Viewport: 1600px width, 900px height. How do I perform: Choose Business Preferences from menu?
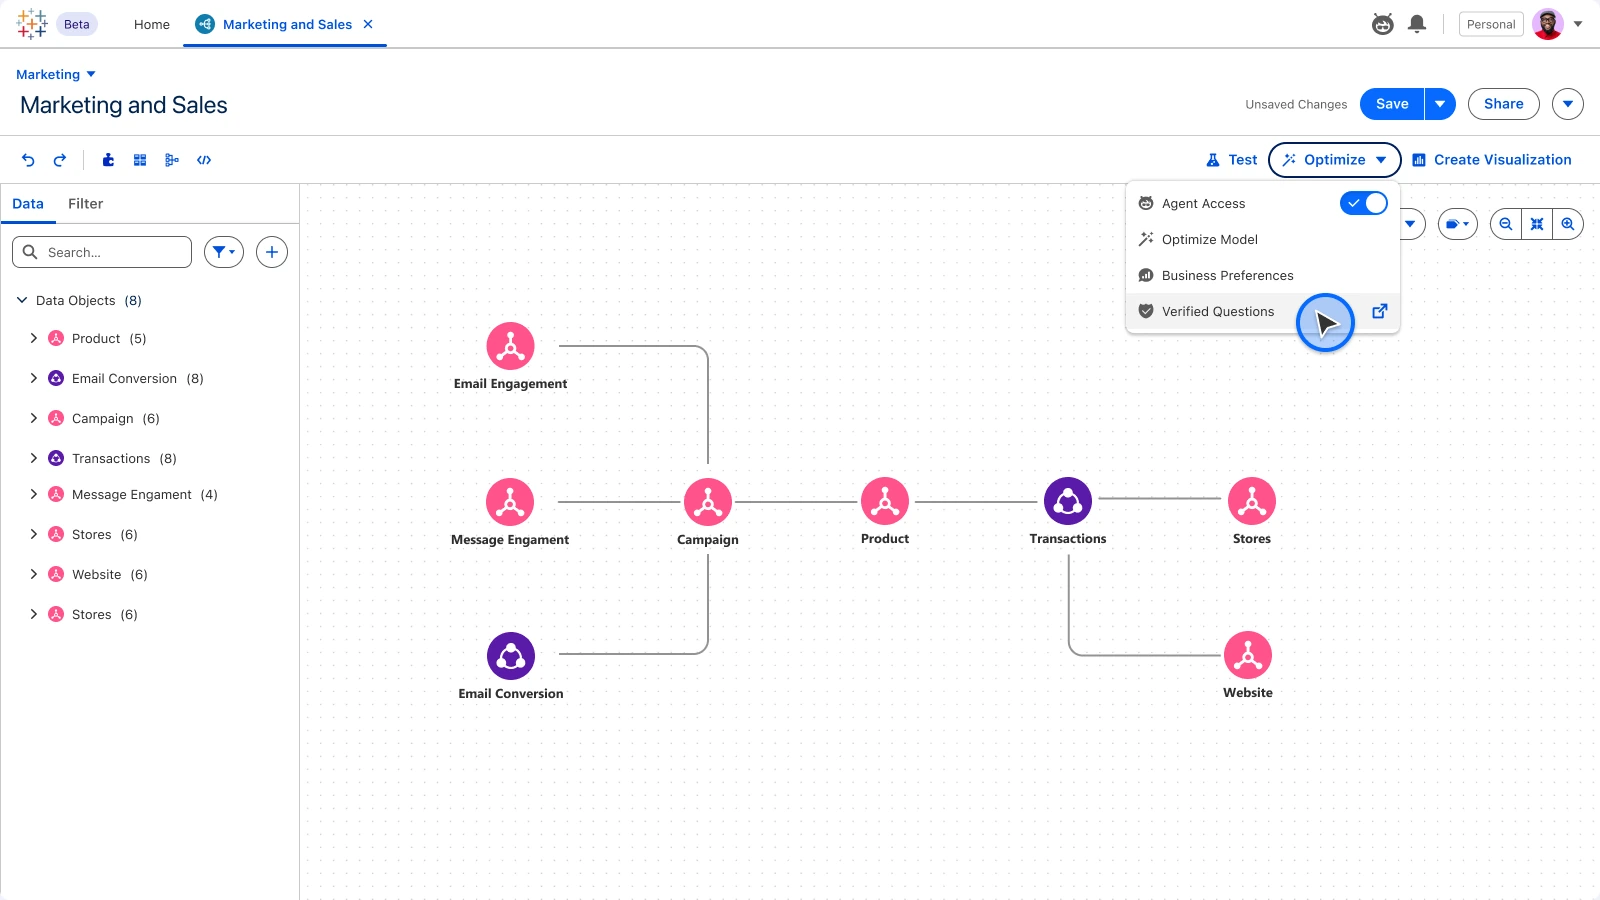pos(1263,275)
